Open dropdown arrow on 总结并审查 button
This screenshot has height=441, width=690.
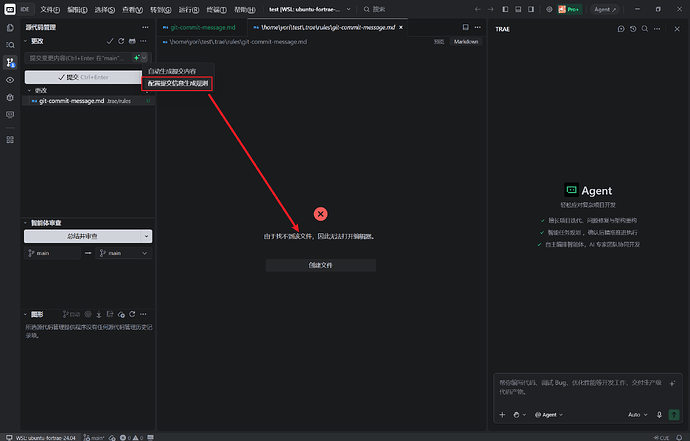tap(147, 236)
